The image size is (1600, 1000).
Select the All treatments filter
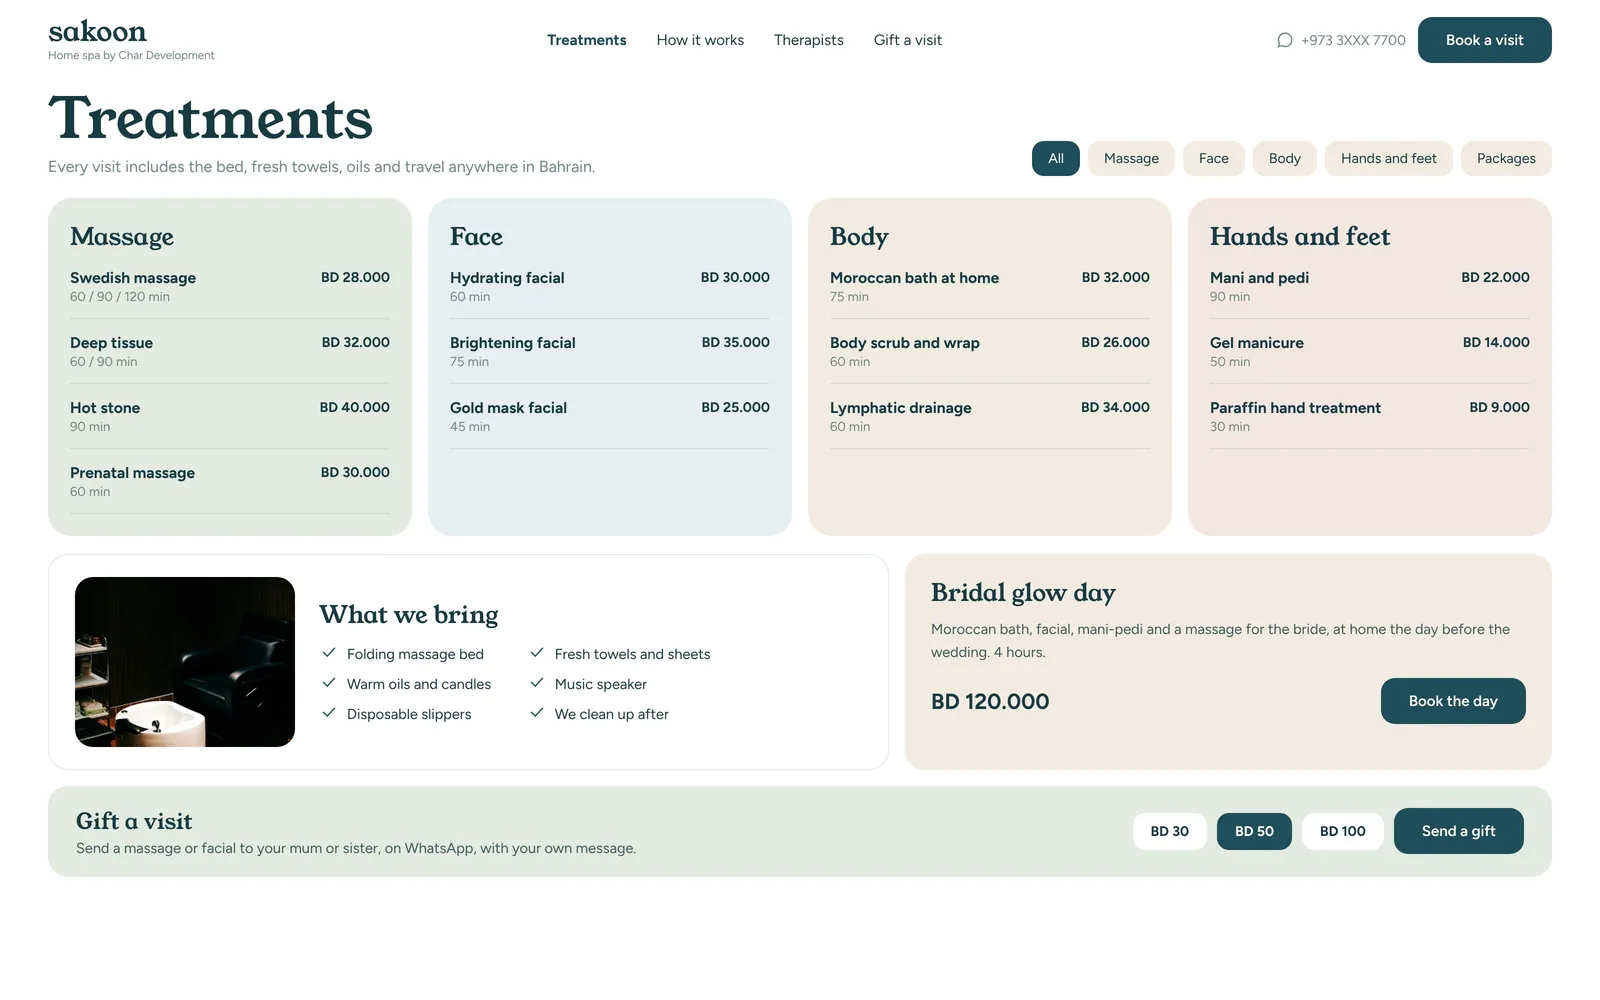pyautogui.click(x=1055, y=158)
